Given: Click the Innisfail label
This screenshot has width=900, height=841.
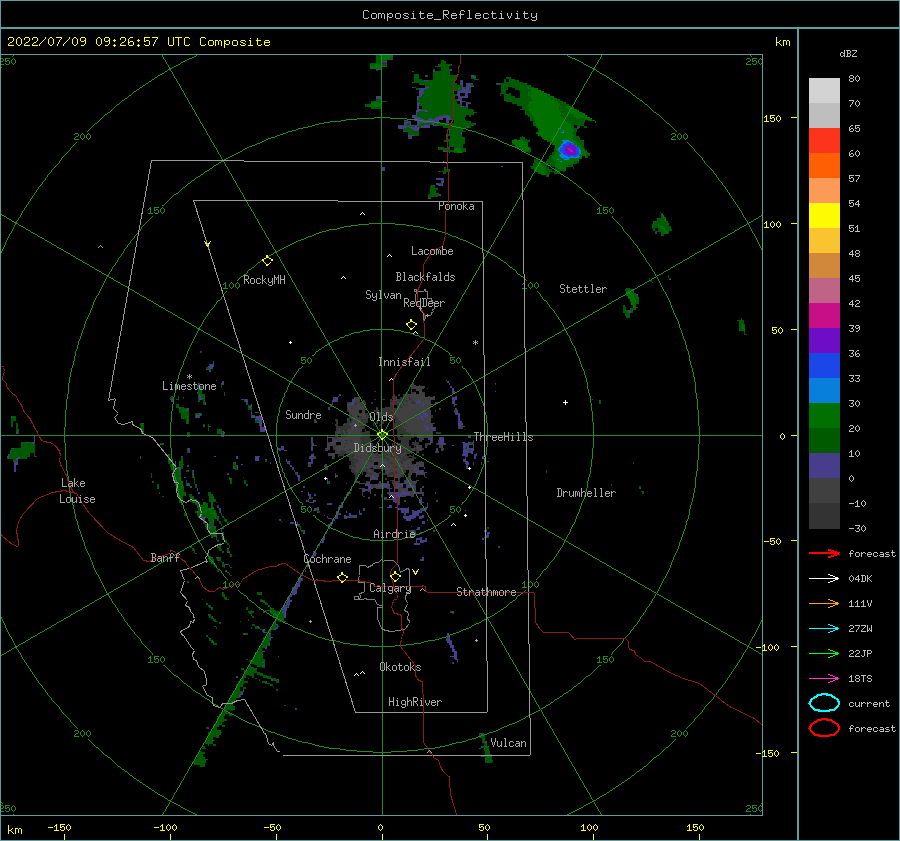Looking at the screenshot, I should 404,362.
